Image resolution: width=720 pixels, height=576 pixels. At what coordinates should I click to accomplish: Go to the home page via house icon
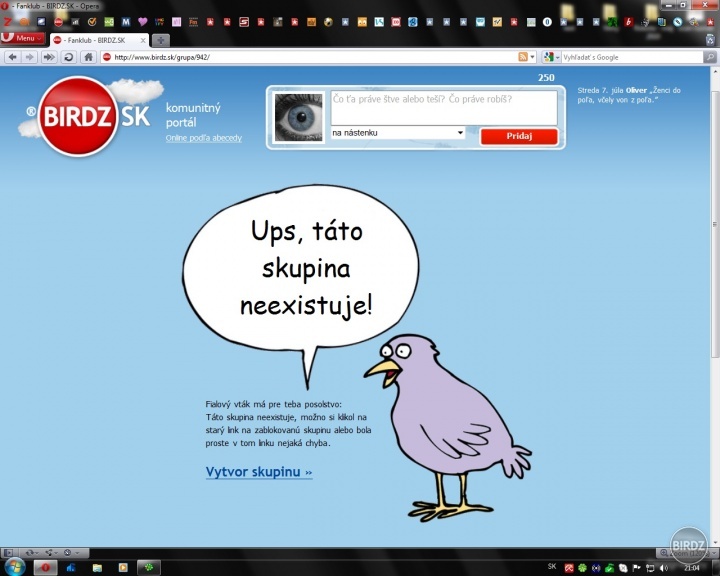(x=88, y=57)
